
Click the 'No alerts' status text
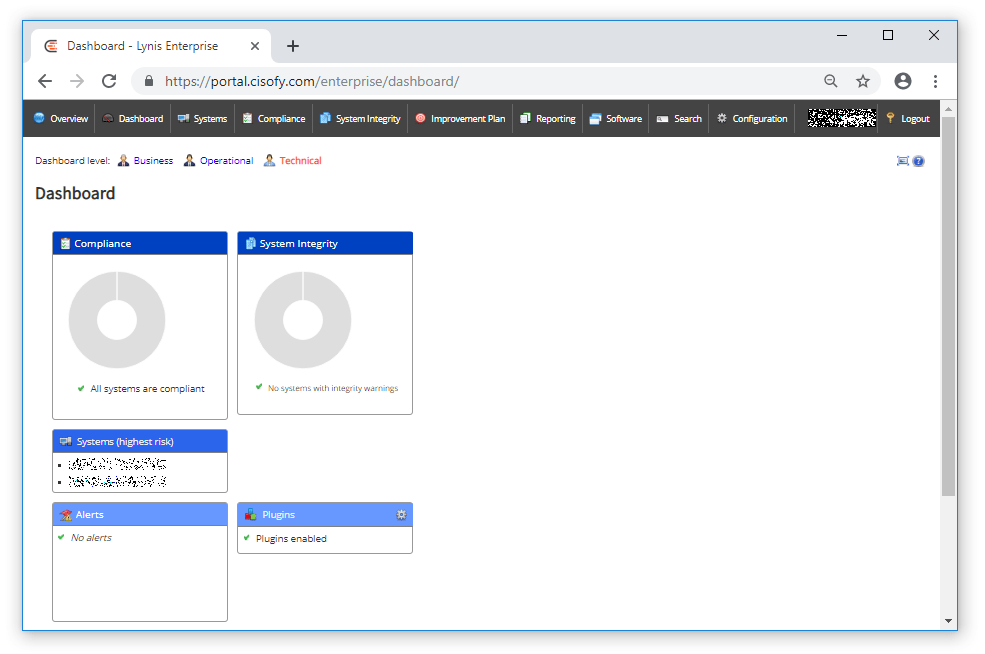pyautogui.click(x=91, y=538)
